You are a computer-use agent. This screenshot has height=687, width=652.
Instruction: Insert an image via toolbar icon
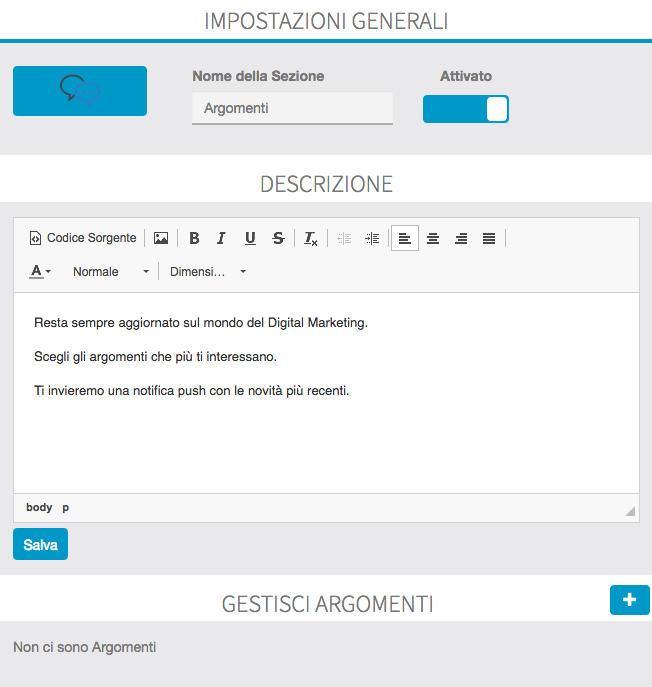(160, 238)
